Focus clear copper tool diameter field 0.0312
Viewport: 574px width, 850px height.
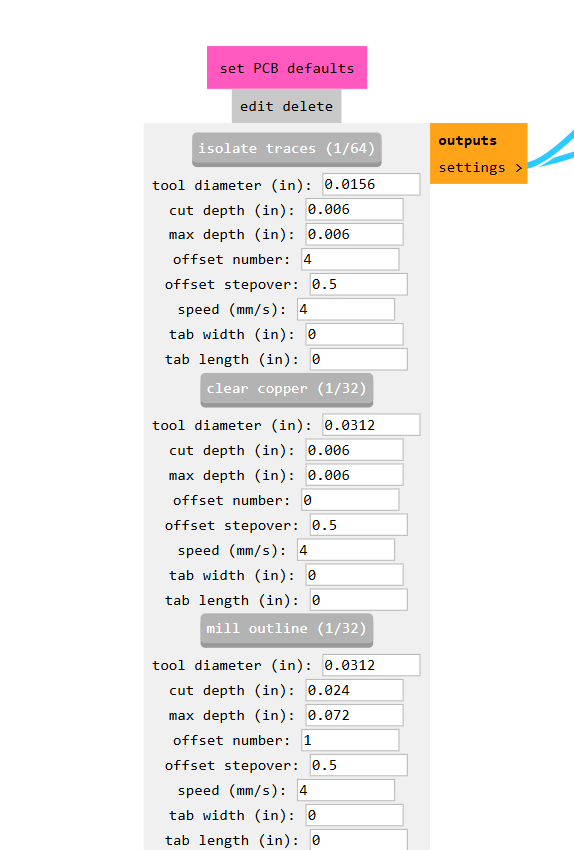[x=371, y=424]
